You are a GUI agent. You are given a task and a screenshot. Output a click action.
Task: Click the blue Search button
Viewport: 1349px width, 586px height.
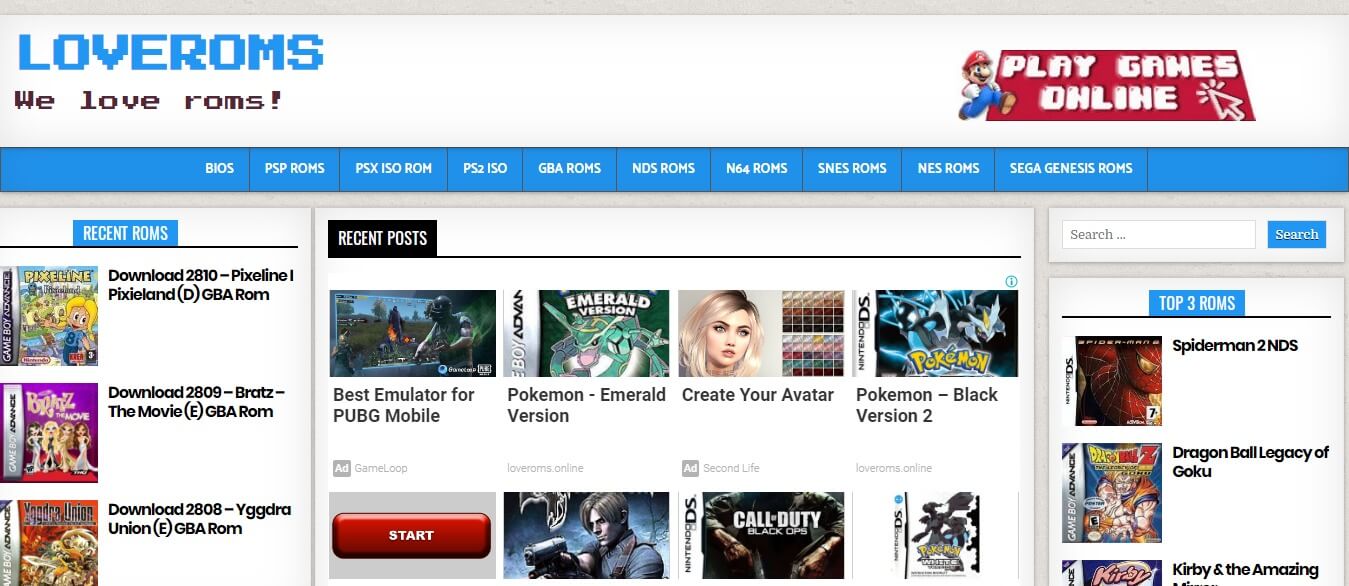coord(1297,234)
